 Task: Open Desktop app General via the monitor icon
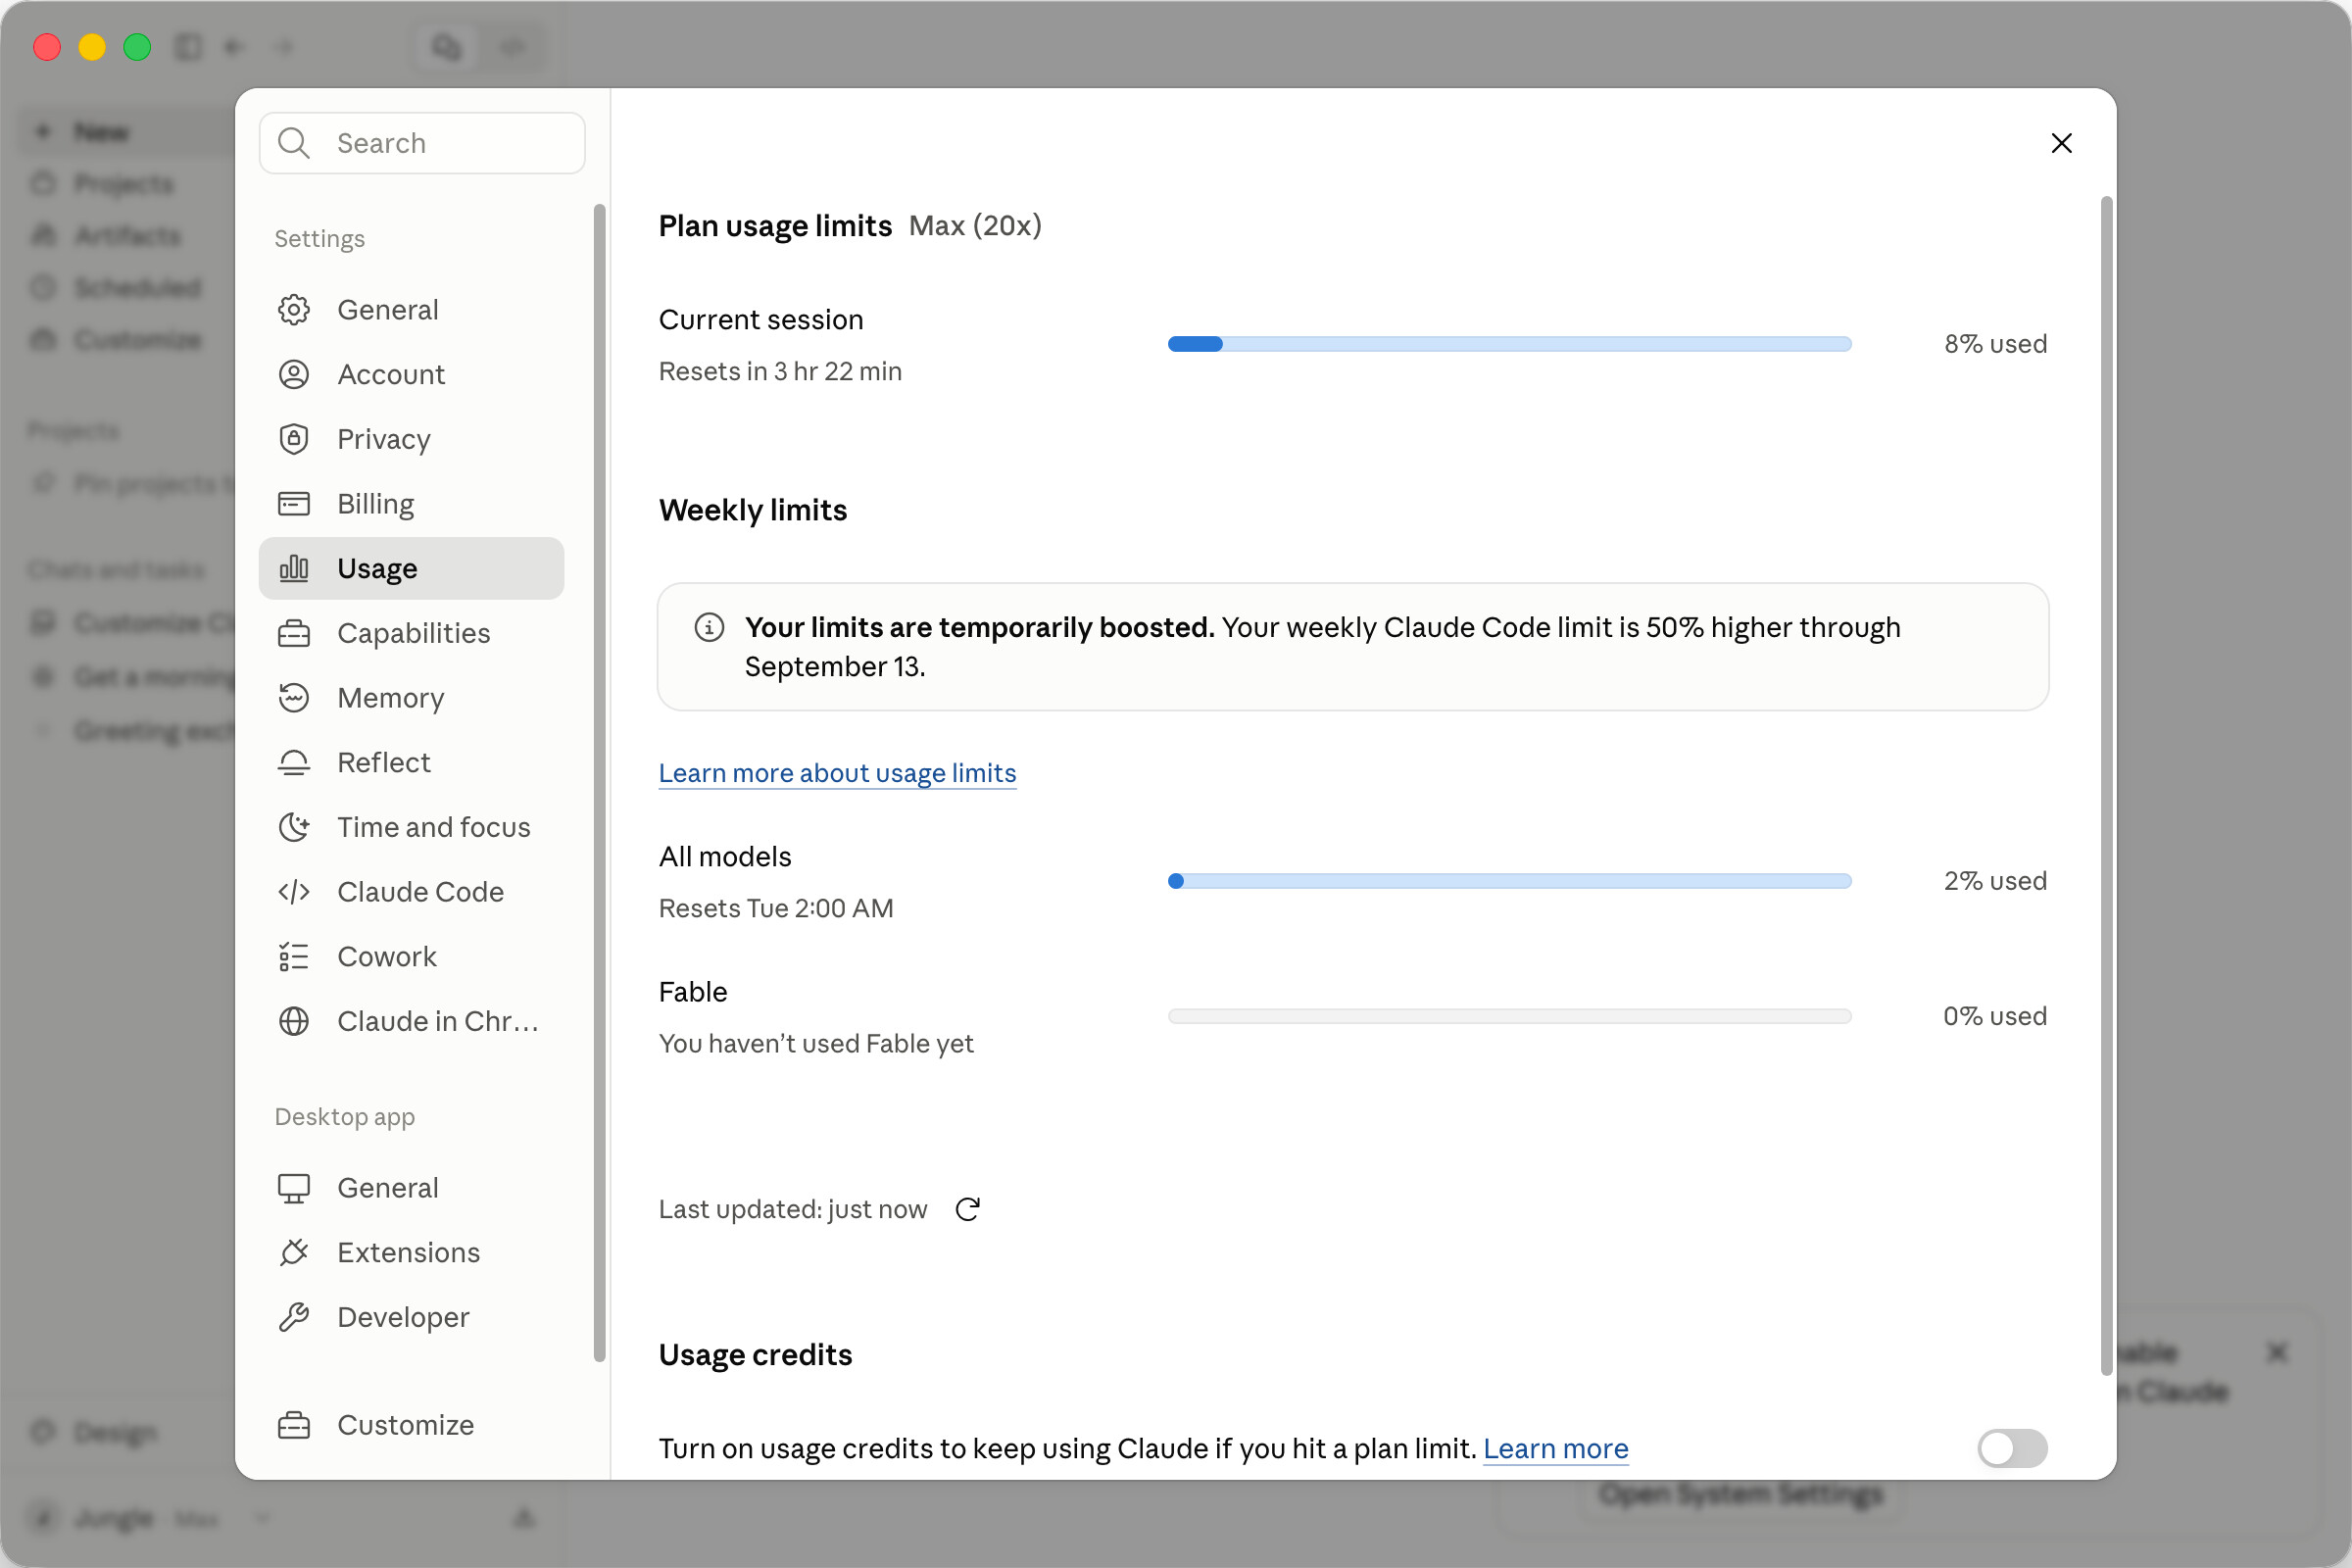click(x=293, y=1188)
